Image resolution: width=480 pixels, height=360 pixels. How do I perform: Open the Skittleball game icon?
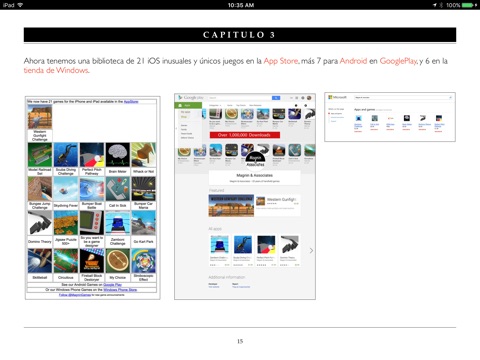pyautogui.click(x=40, y=261)
